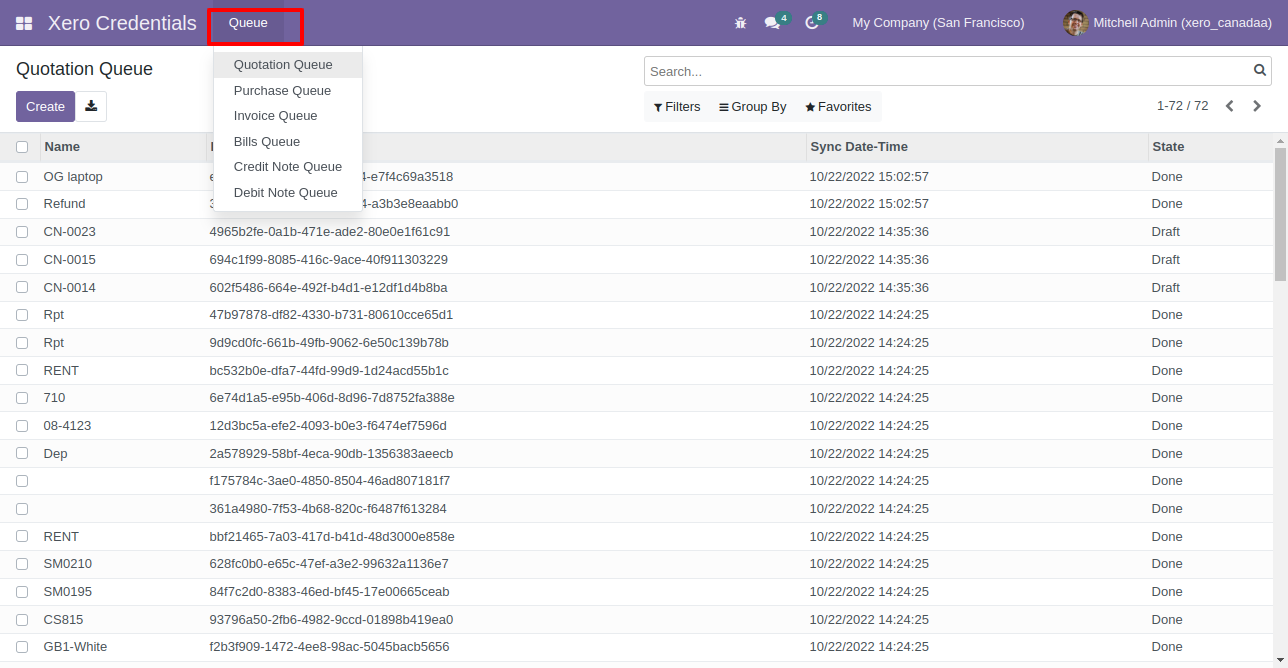Go to next page arrow
Screen dimensions: 1288x668
click(x=1257, y=106)
